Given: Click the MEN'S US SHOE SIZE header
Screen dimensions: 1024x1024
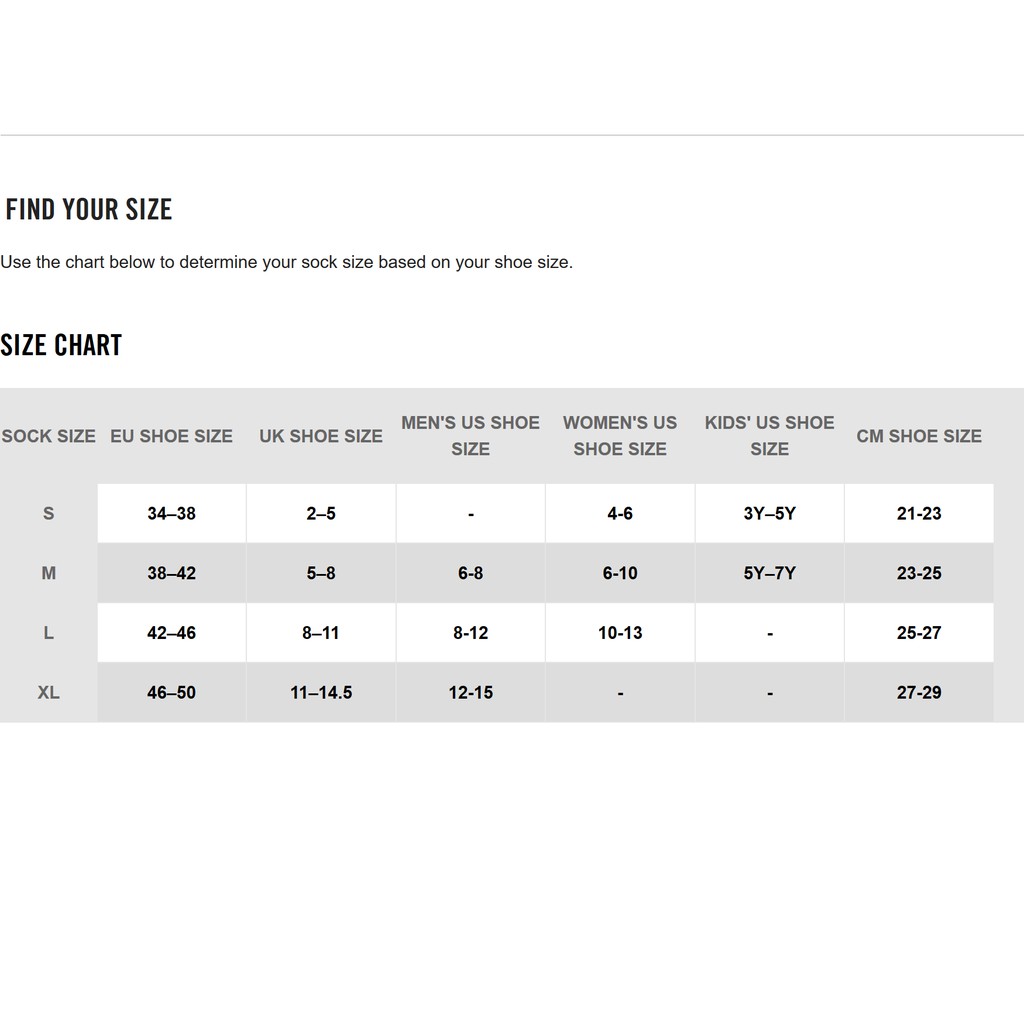Looking at the screenshot, I should tap(470, 436).
